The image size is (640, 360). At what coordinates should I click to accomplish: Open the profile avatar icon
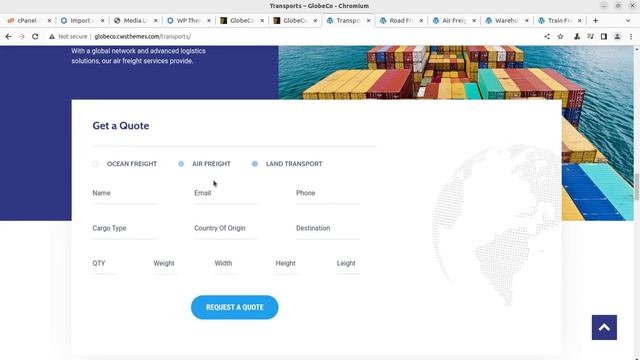pyautogui.click(x=617, y=36)
